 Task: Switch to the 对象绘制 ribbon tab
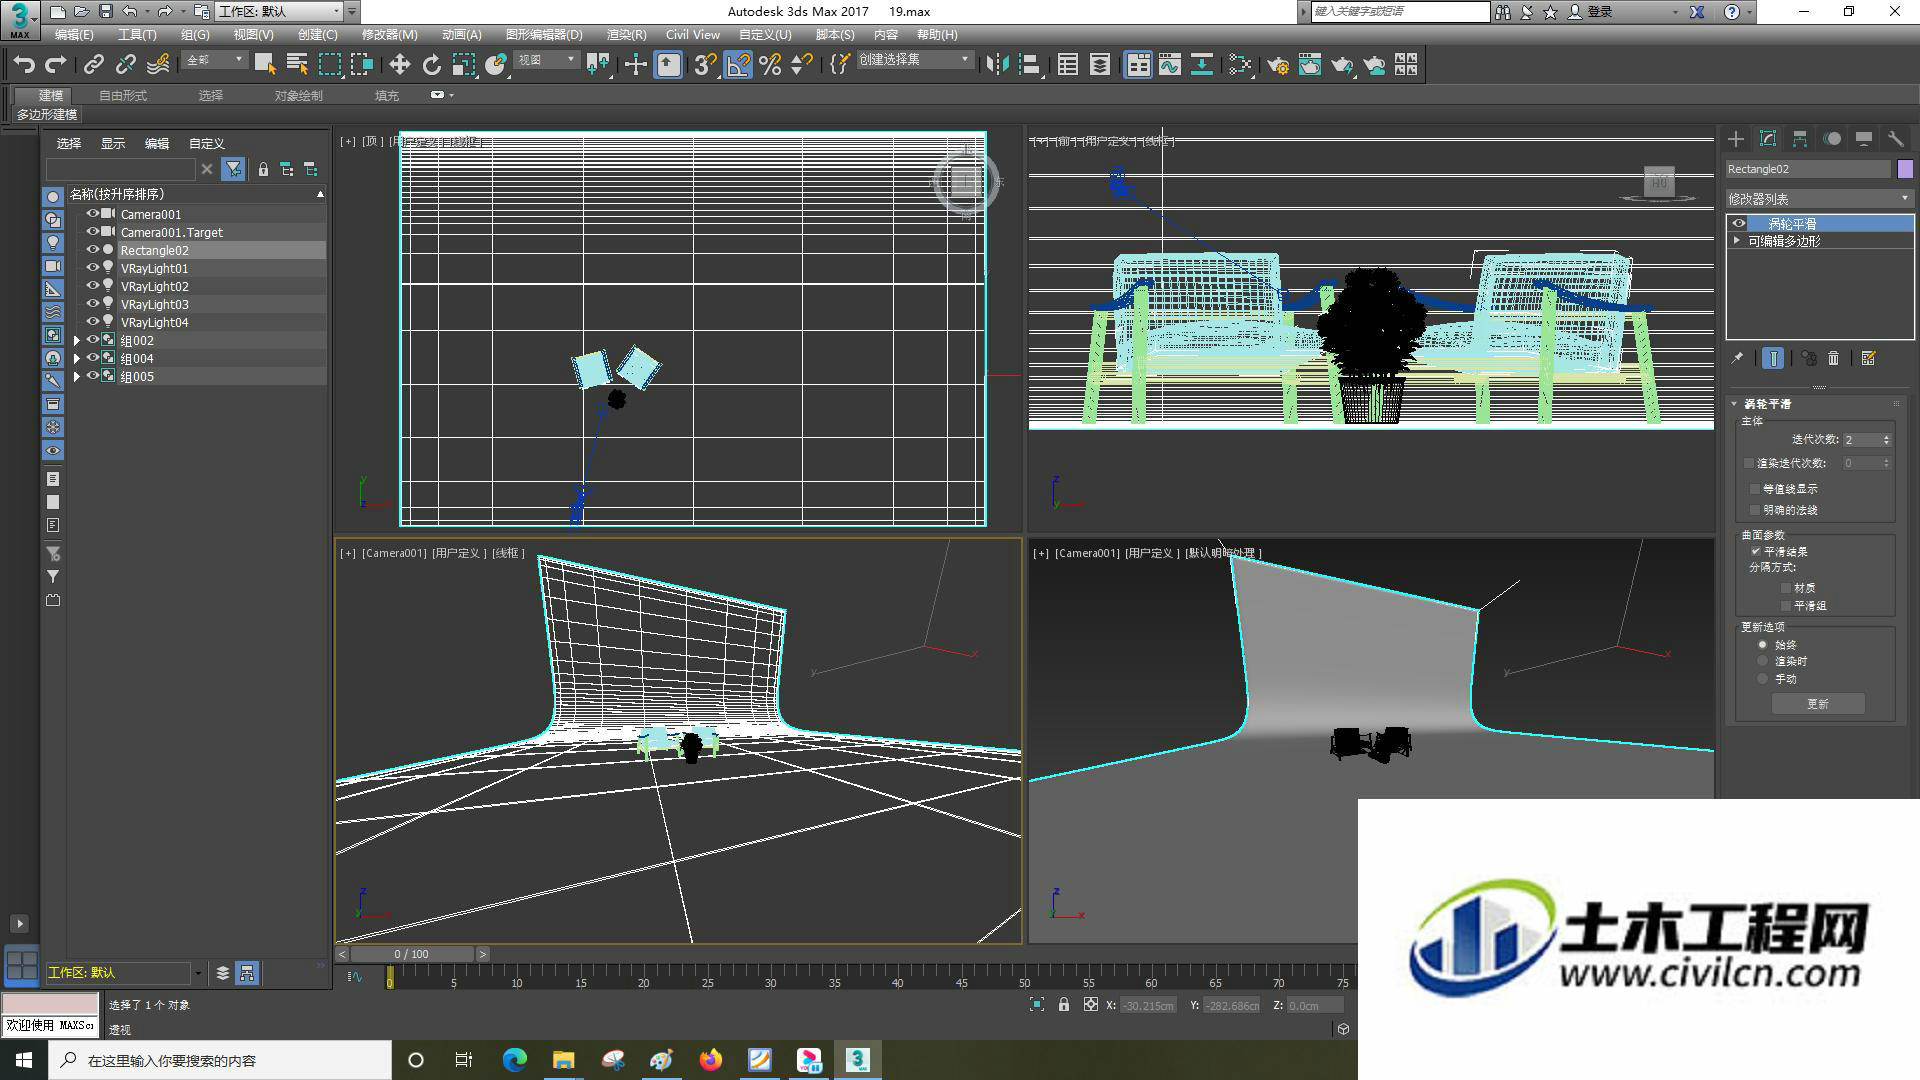(x=299, y=96)
